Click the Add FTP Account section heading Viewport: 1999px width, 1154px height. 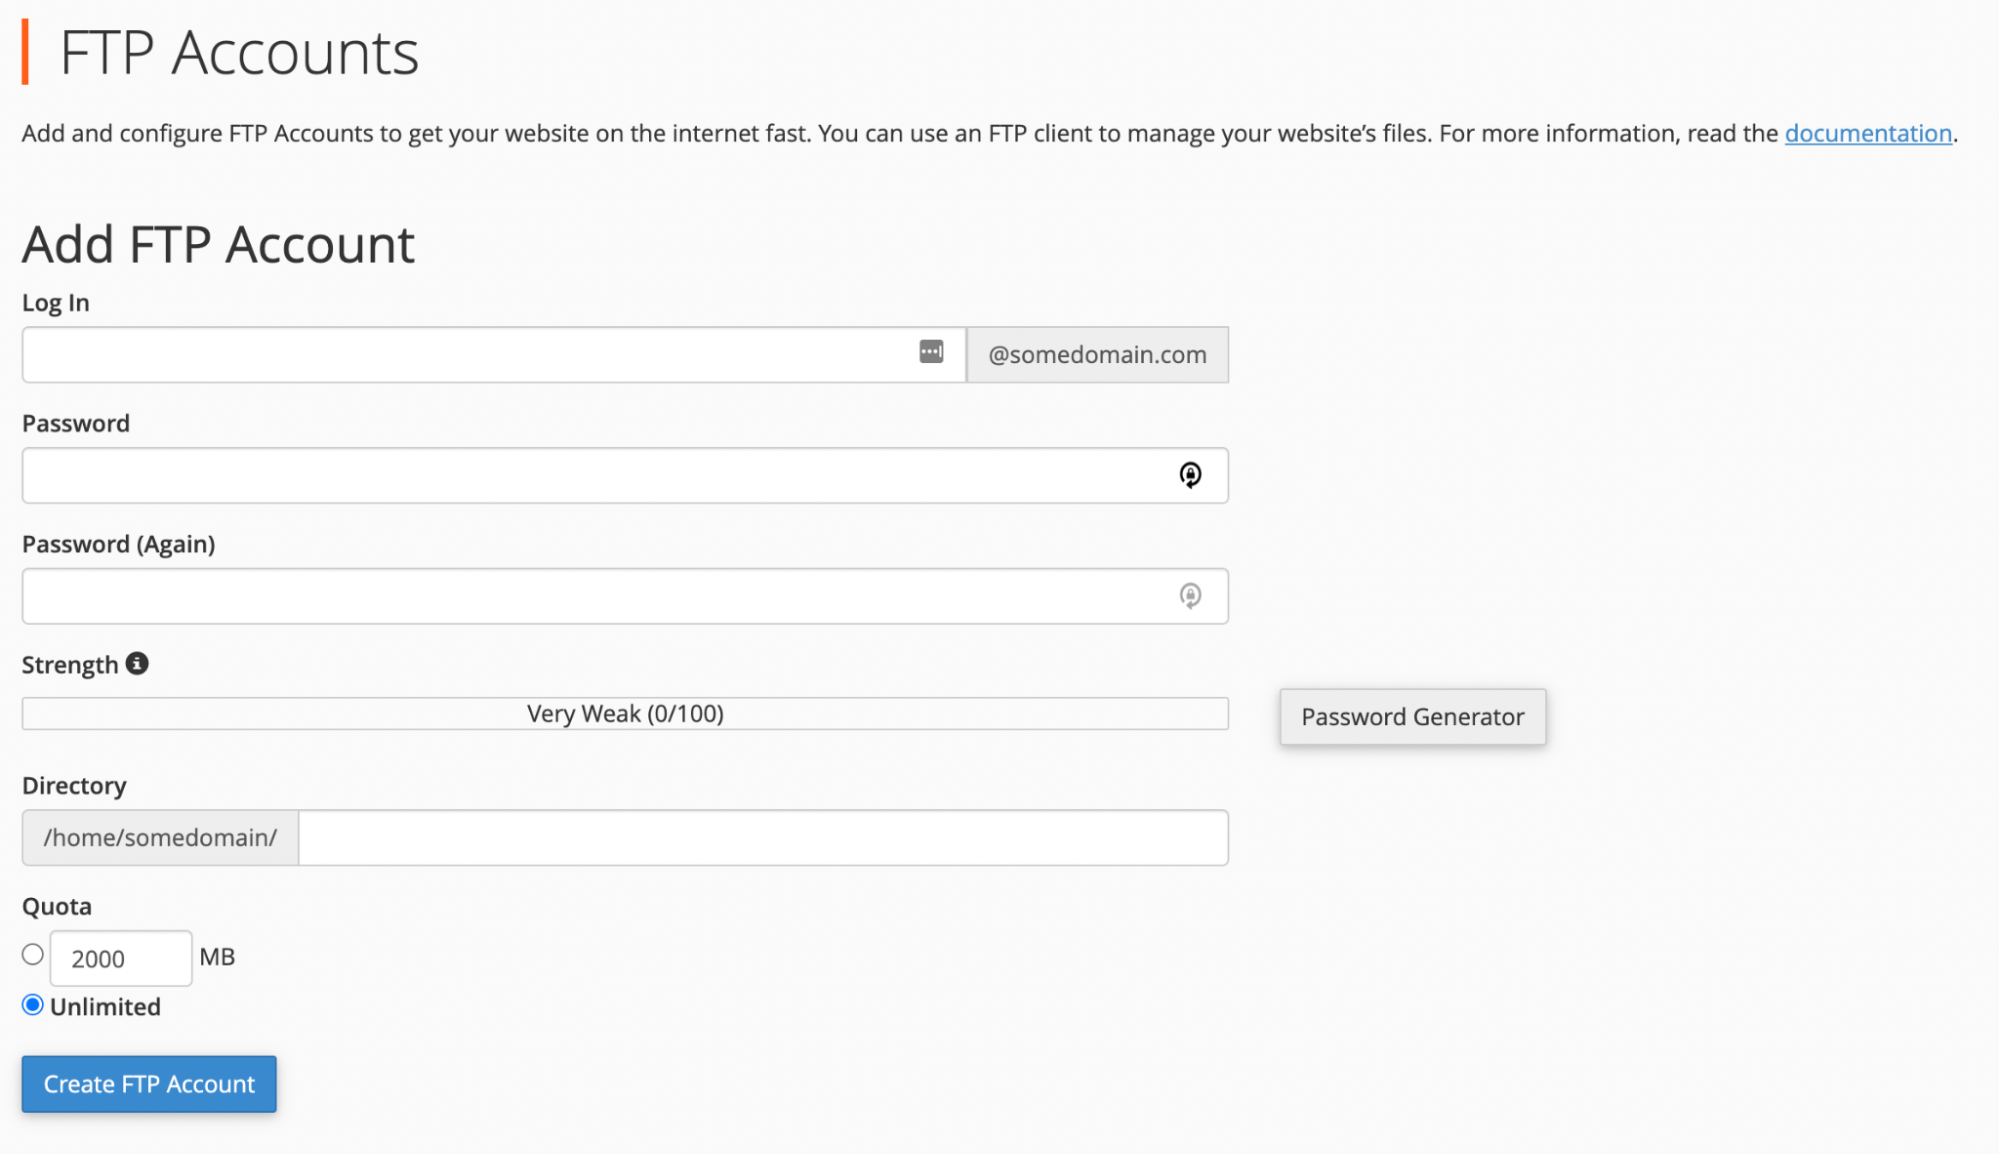pos(218,245)
